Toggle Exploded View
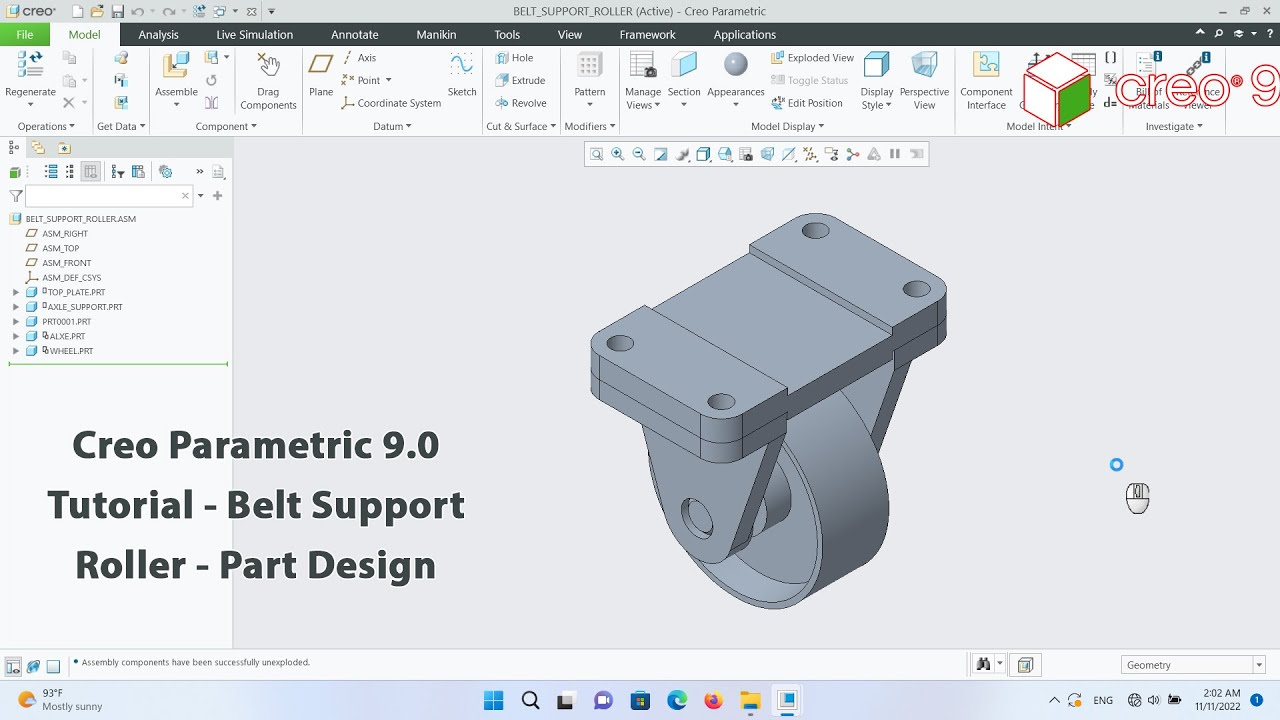 pos(812,58)
